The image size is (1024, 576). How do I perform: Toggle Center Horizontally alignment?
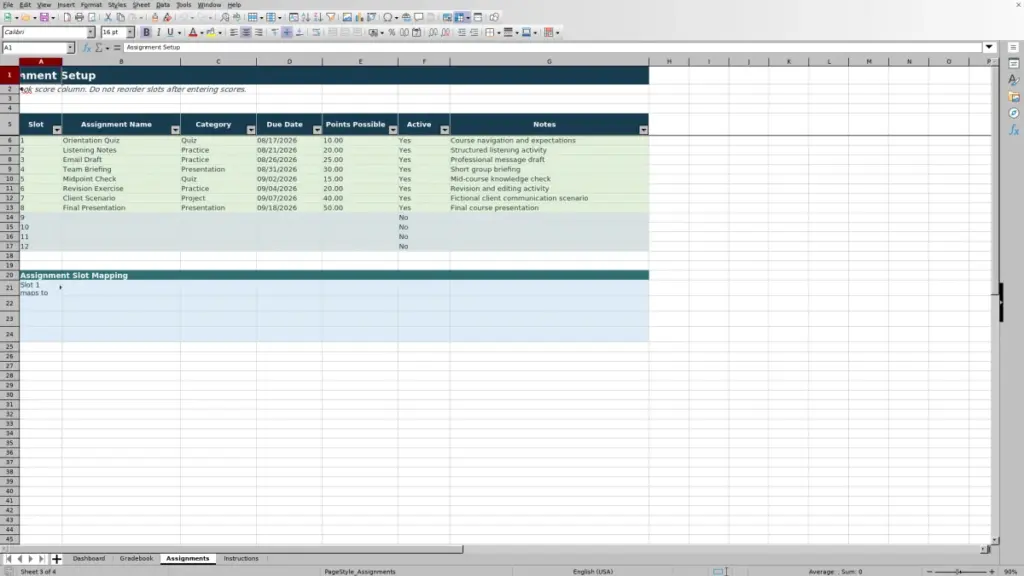(x=246, y=32)
